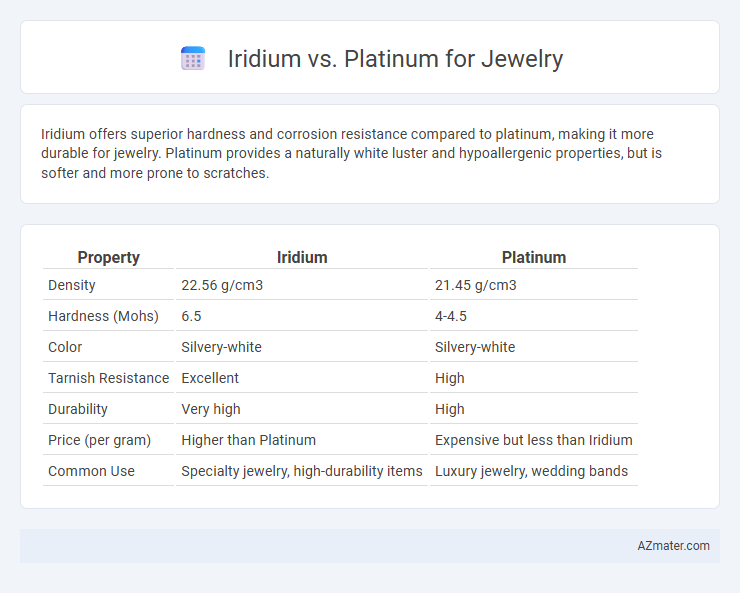Click 'Luxury jewelry, wedding bands' cell

(x=531, y=471)
